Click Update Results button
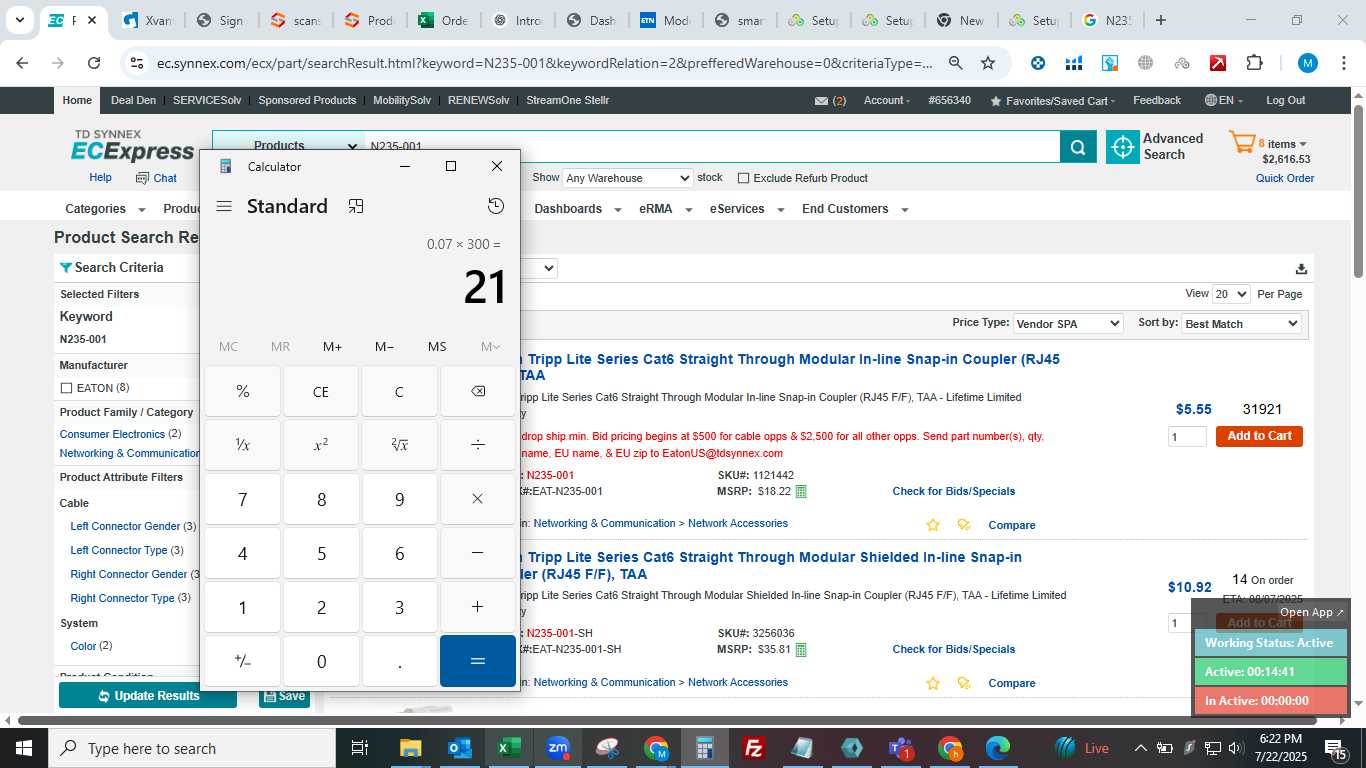Viewport: 1366px width, 768px height. point(148,696)
